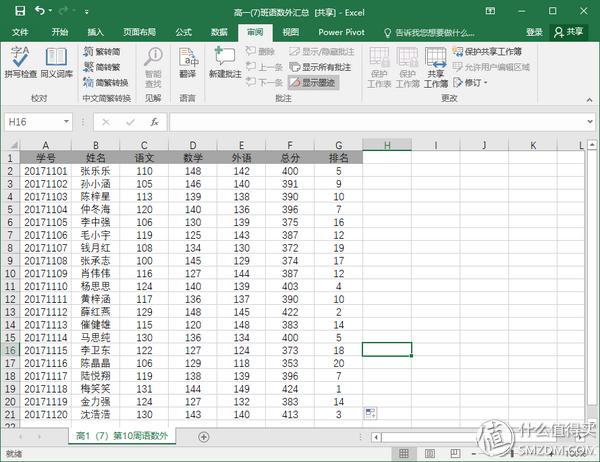Switch to Normal view icon in status bar
The image size is (600, 462).
pos(403,454)
